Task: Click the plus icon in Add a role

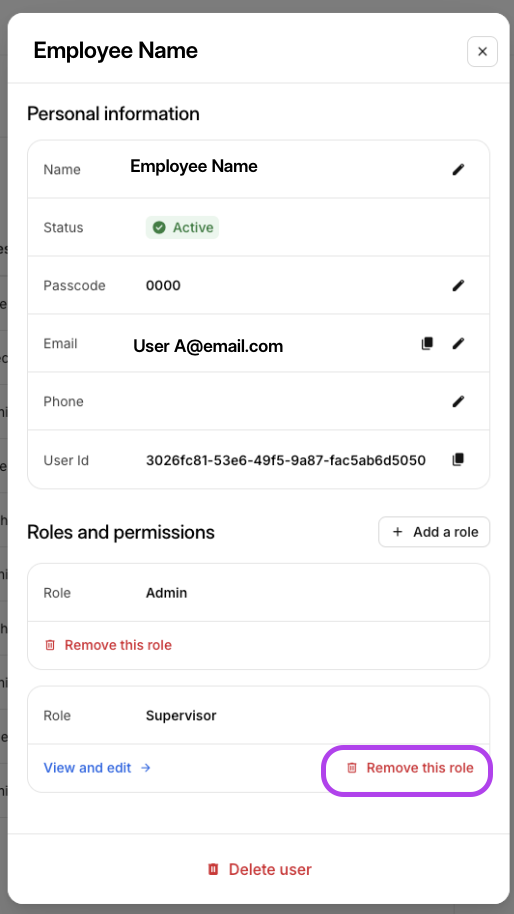Action: 397,532
